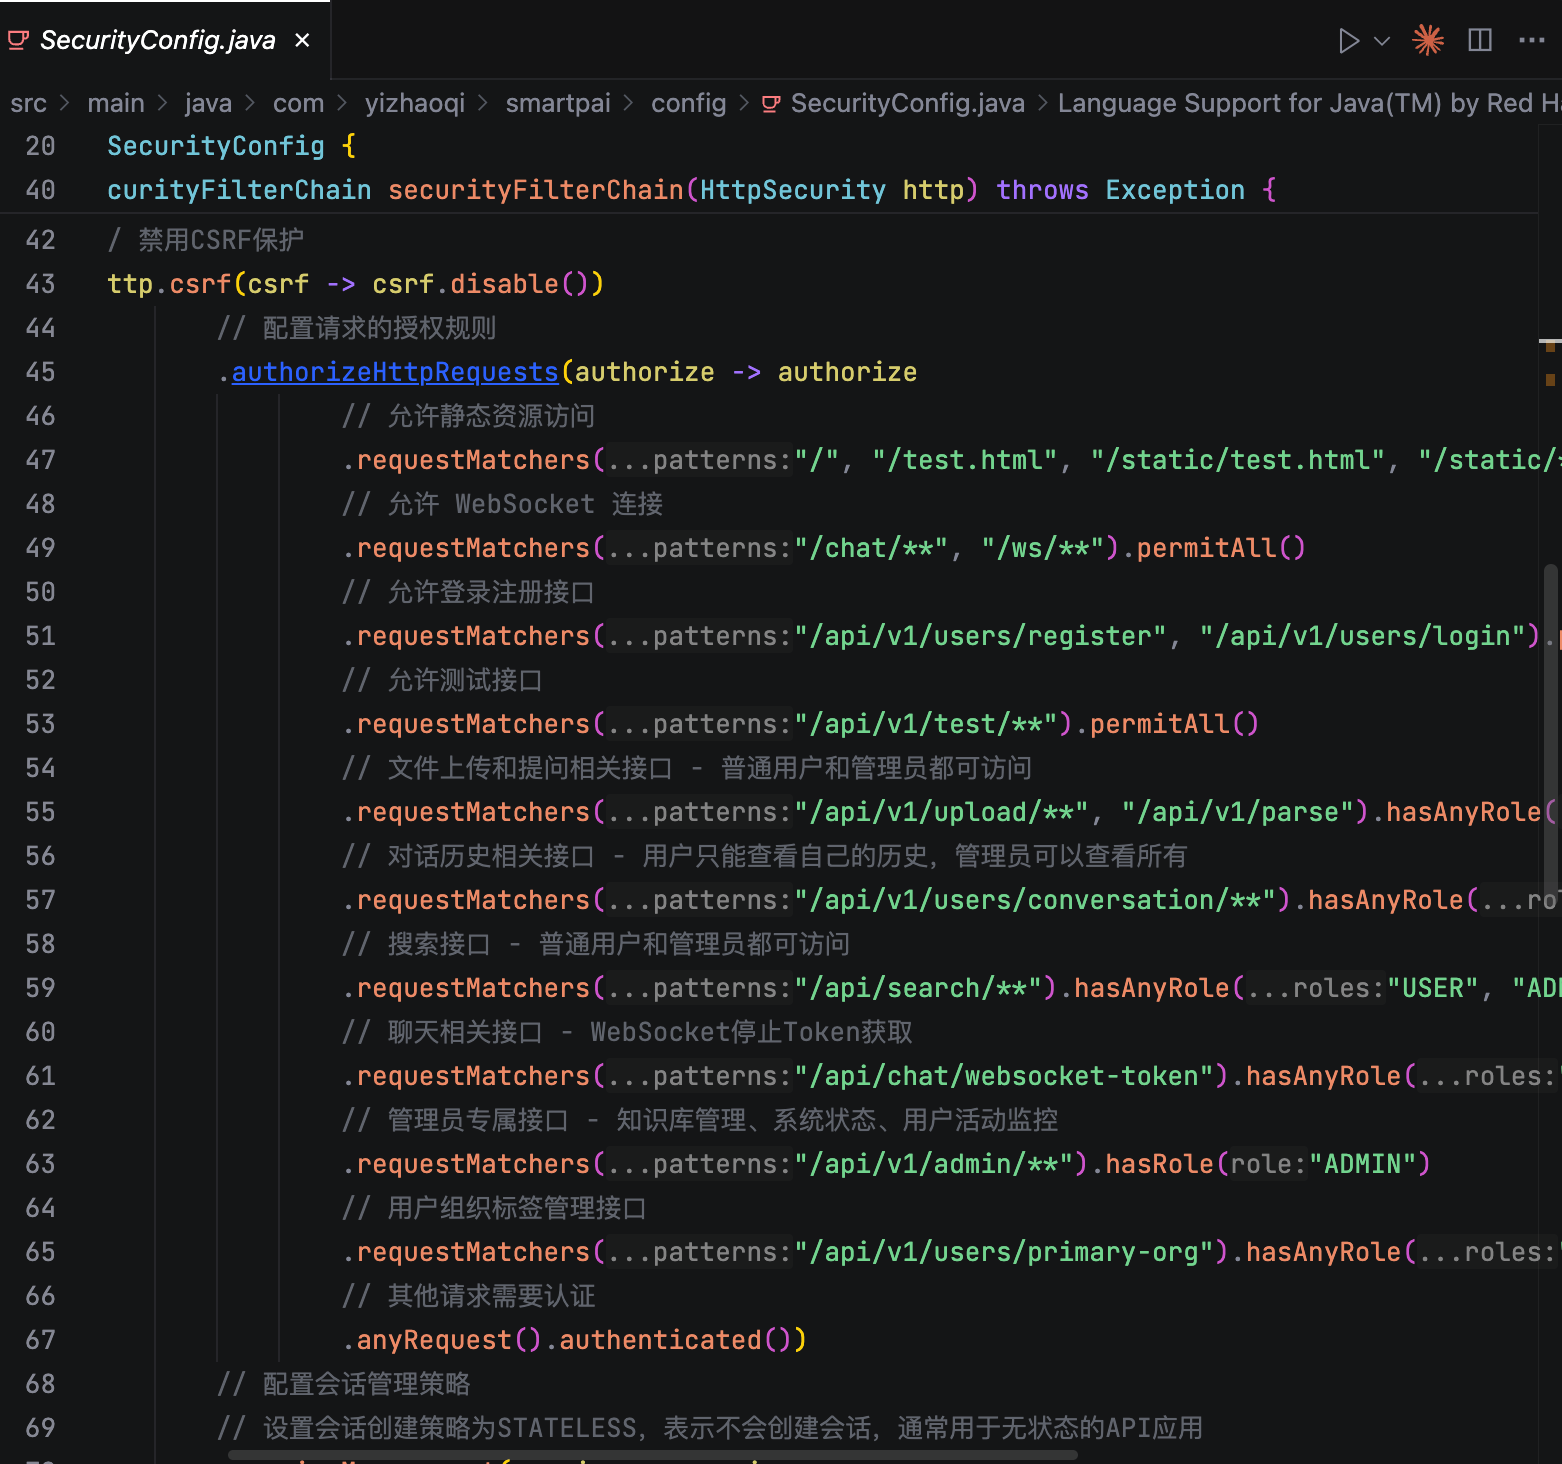This screenshot has width=1562, height=1464.
Task: Click the Run Java play icon
Action: click(x=1348, y=41)
